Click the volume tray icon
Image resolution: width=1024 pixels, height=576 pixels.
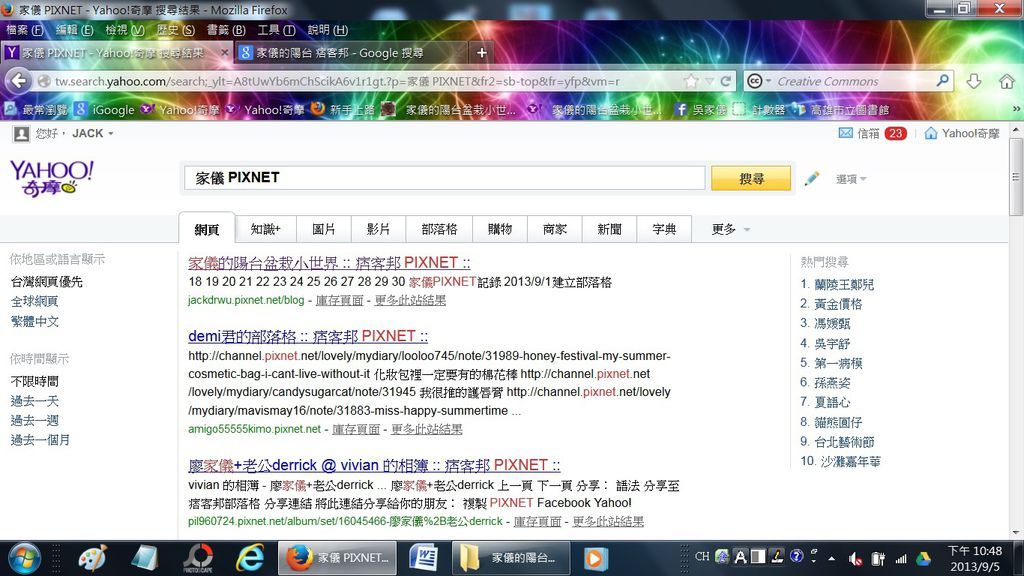click(855, 558)
